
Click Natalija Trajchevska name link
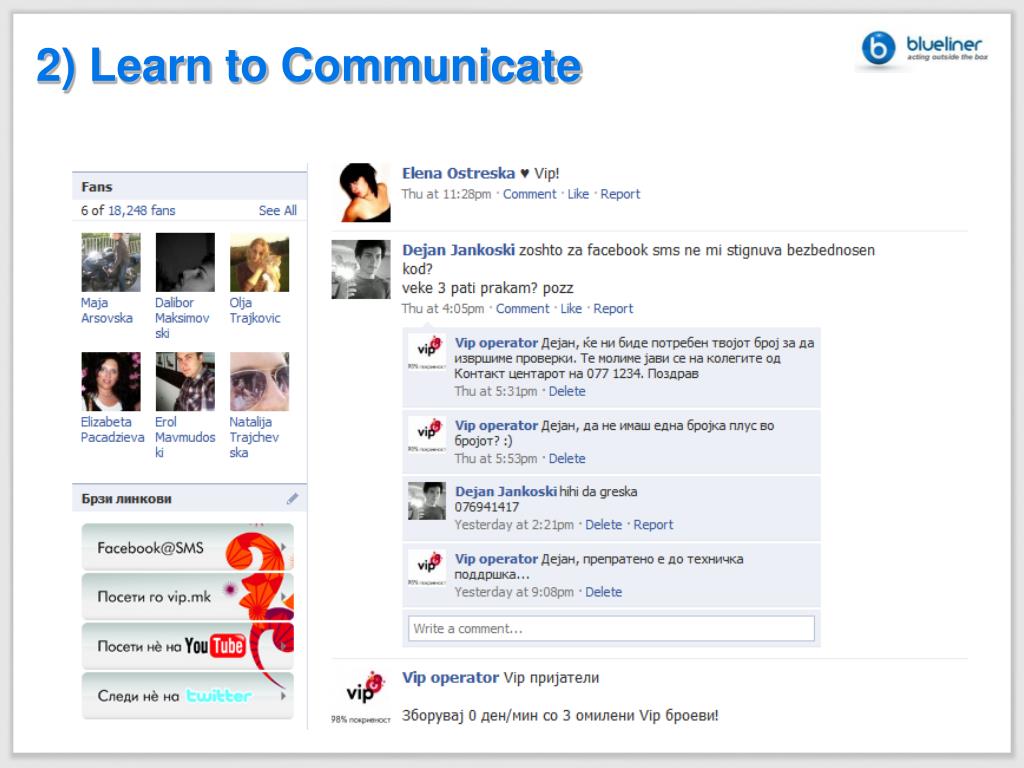click(x=254, y=437)
